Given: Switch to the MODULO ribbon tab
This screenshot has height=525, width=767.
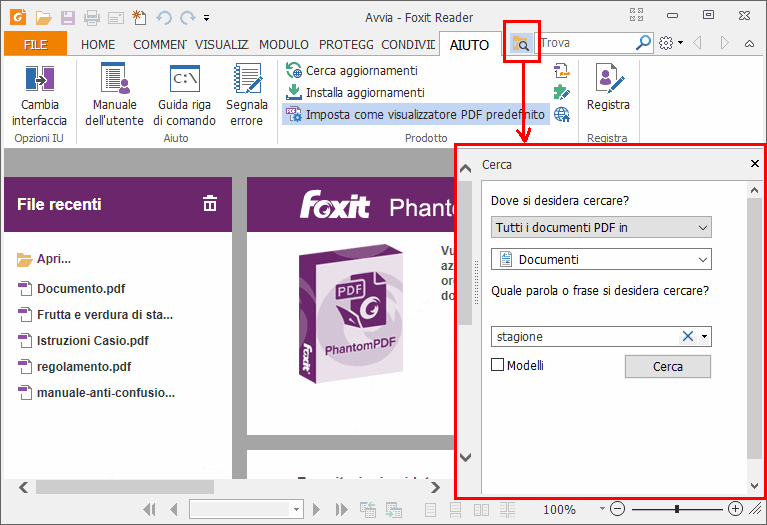Looking at the screenshot, I should click(x=284, y=45).
